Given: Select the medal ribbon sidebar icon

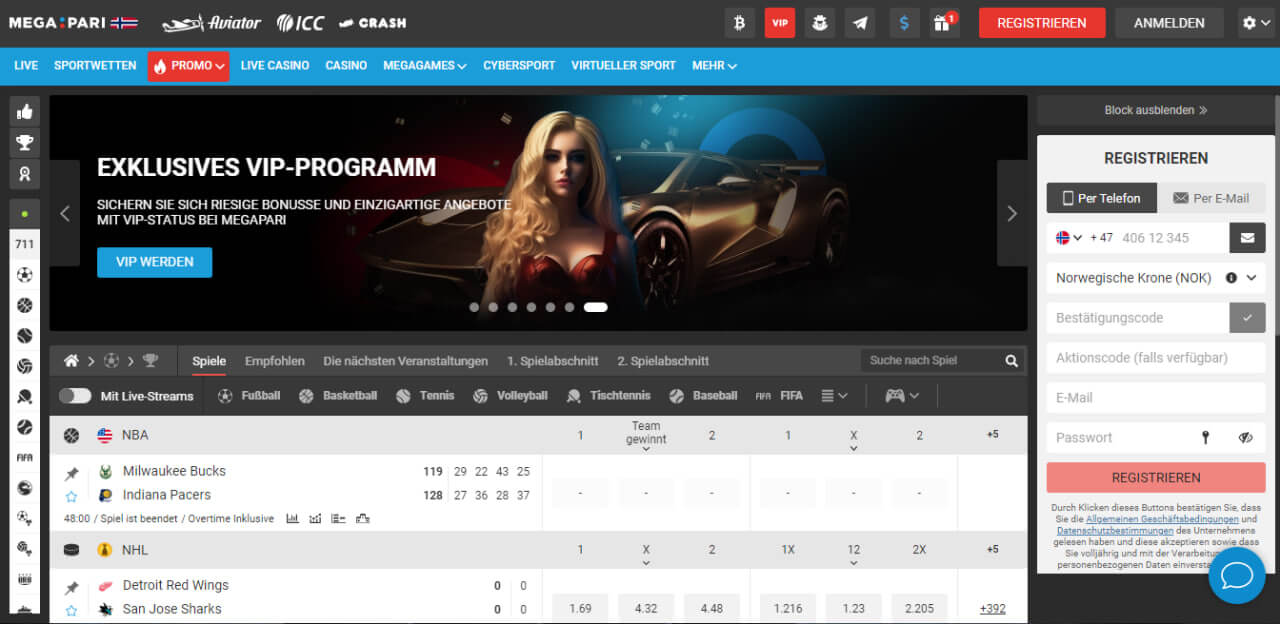Looking at the screenshot, I should (24, 173).
